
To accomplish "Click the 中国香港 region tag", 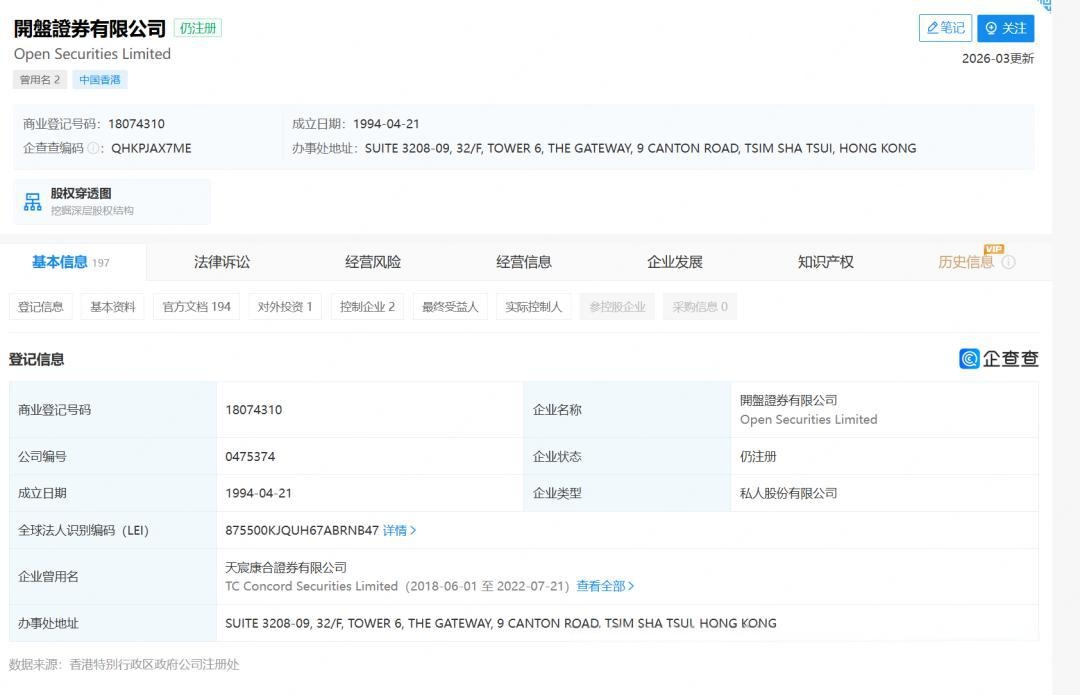I will [100, 79].
